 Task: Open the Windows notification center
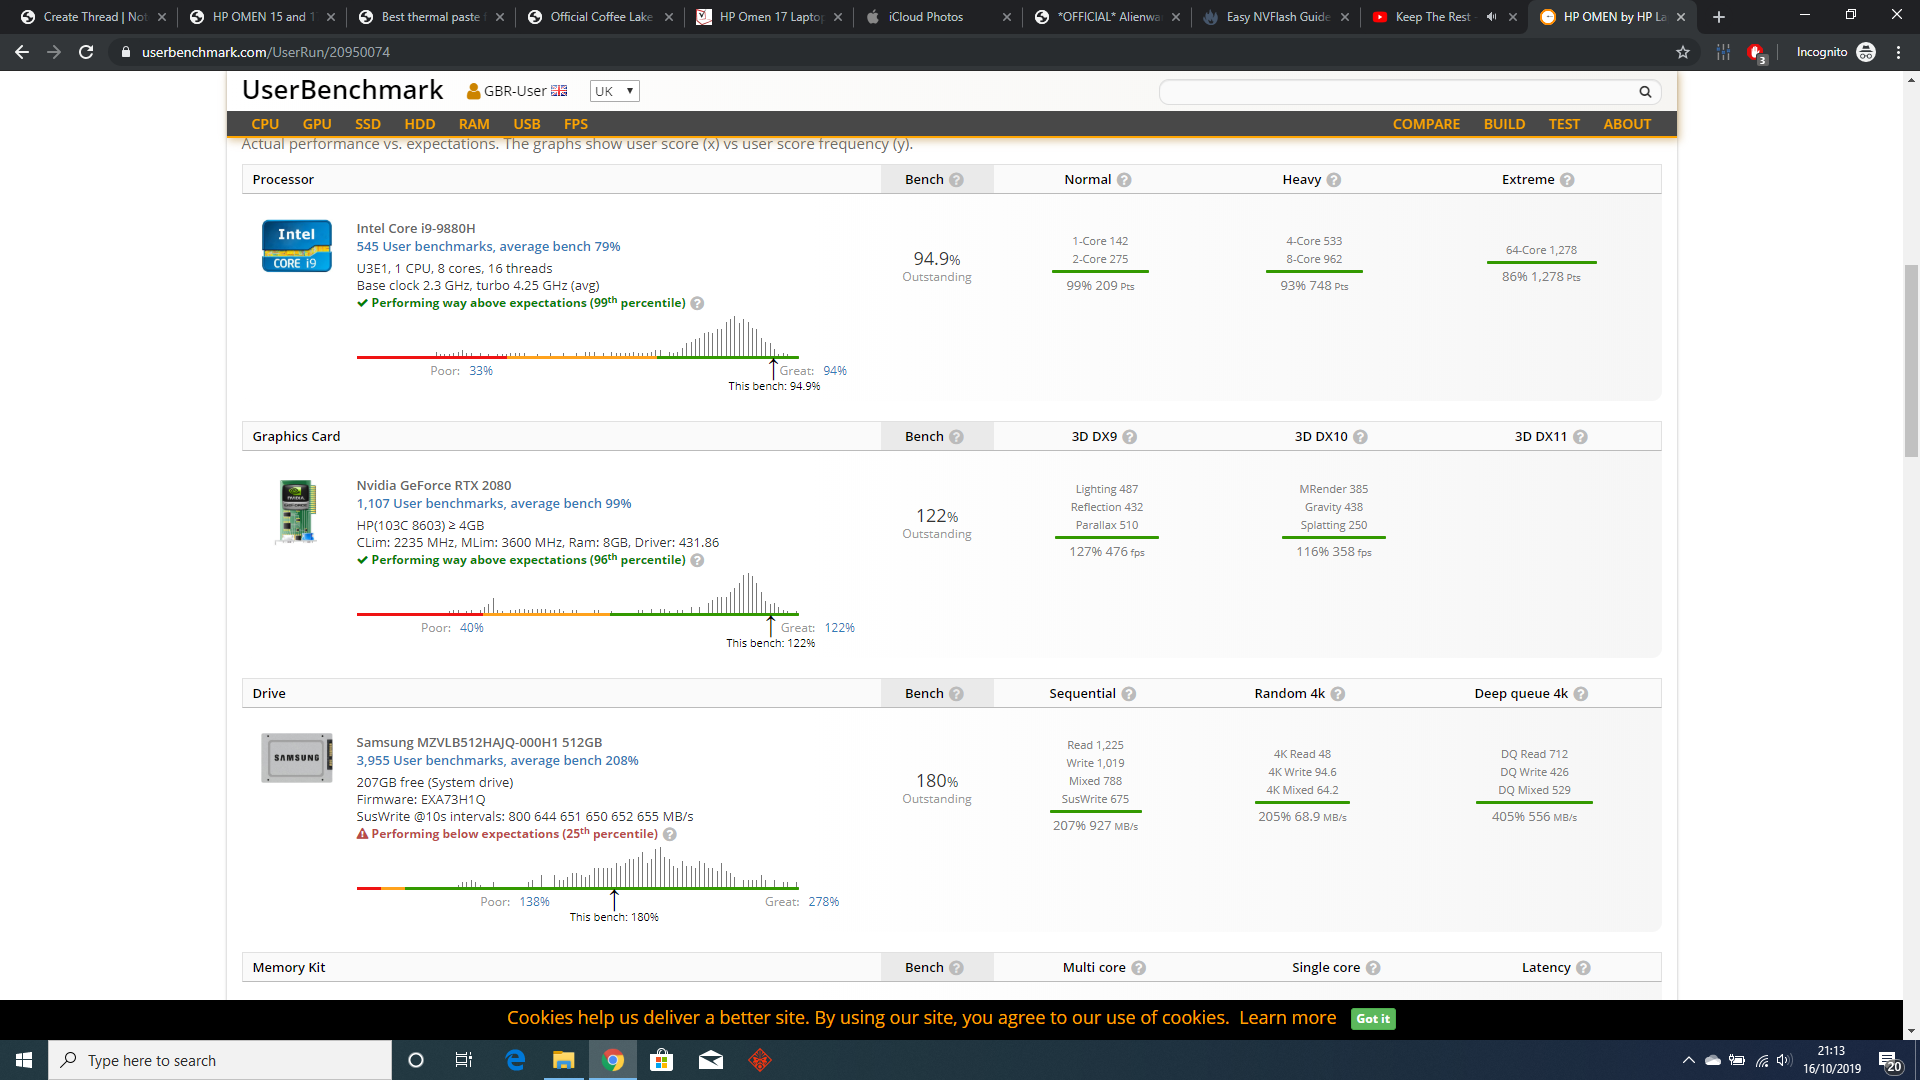[x=1889, y=1060]
